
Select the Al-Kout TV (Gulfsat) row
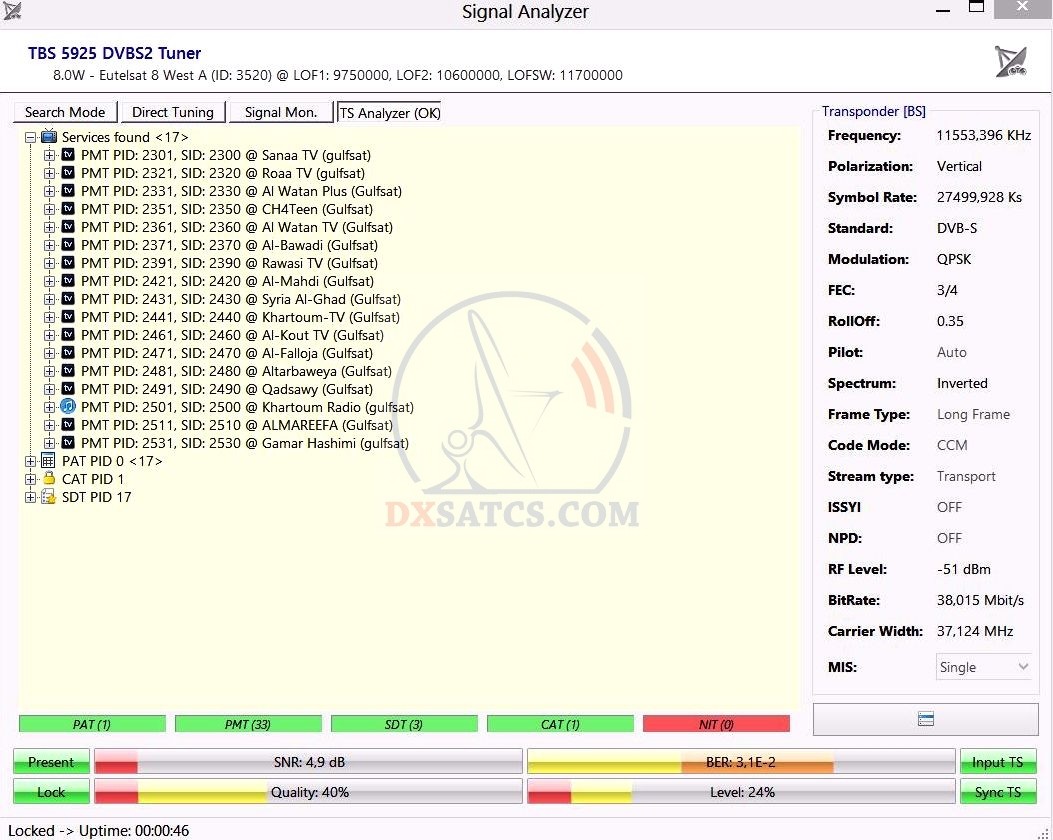(232, 335)
